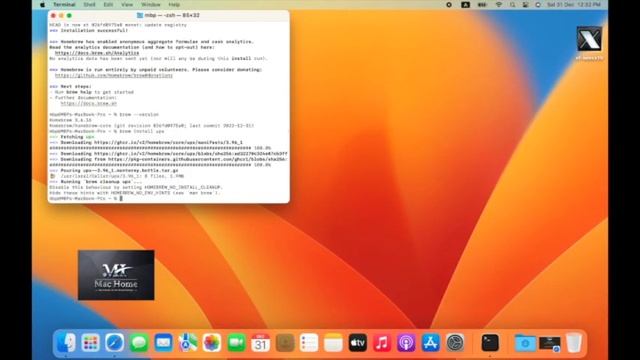Viewport: 640px width, 360px height.
Task: Open App Store from the Dock
Action: [431, 342]
